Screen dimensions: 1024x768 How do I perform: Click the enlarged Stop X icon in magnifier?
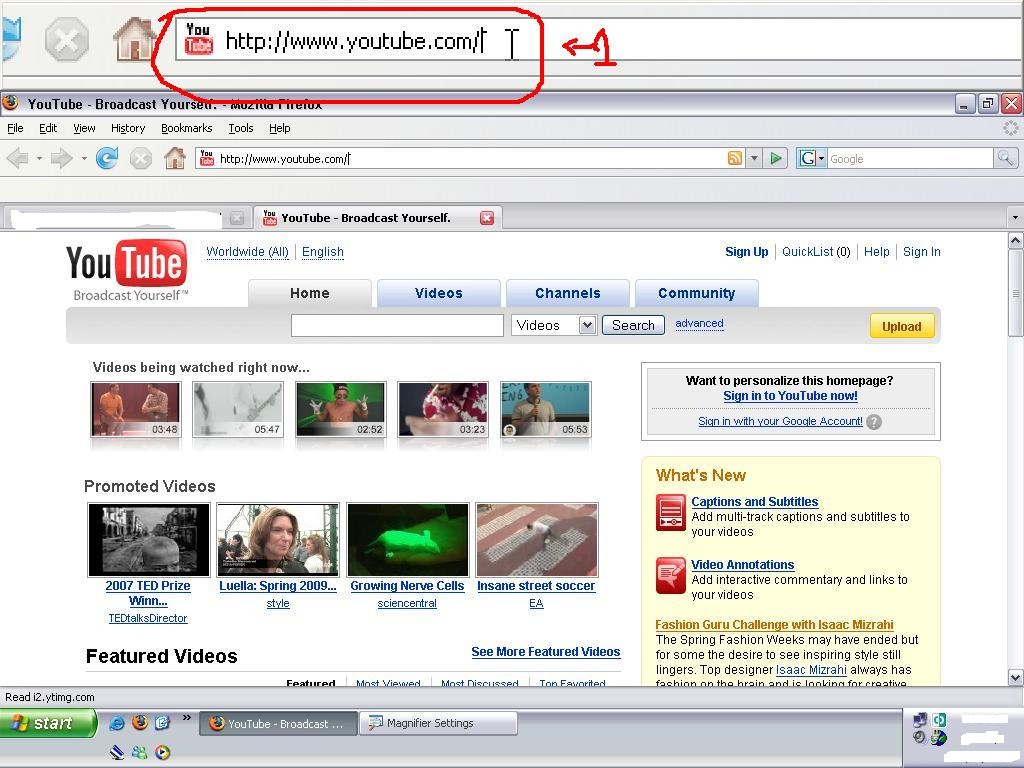(67, 40)
